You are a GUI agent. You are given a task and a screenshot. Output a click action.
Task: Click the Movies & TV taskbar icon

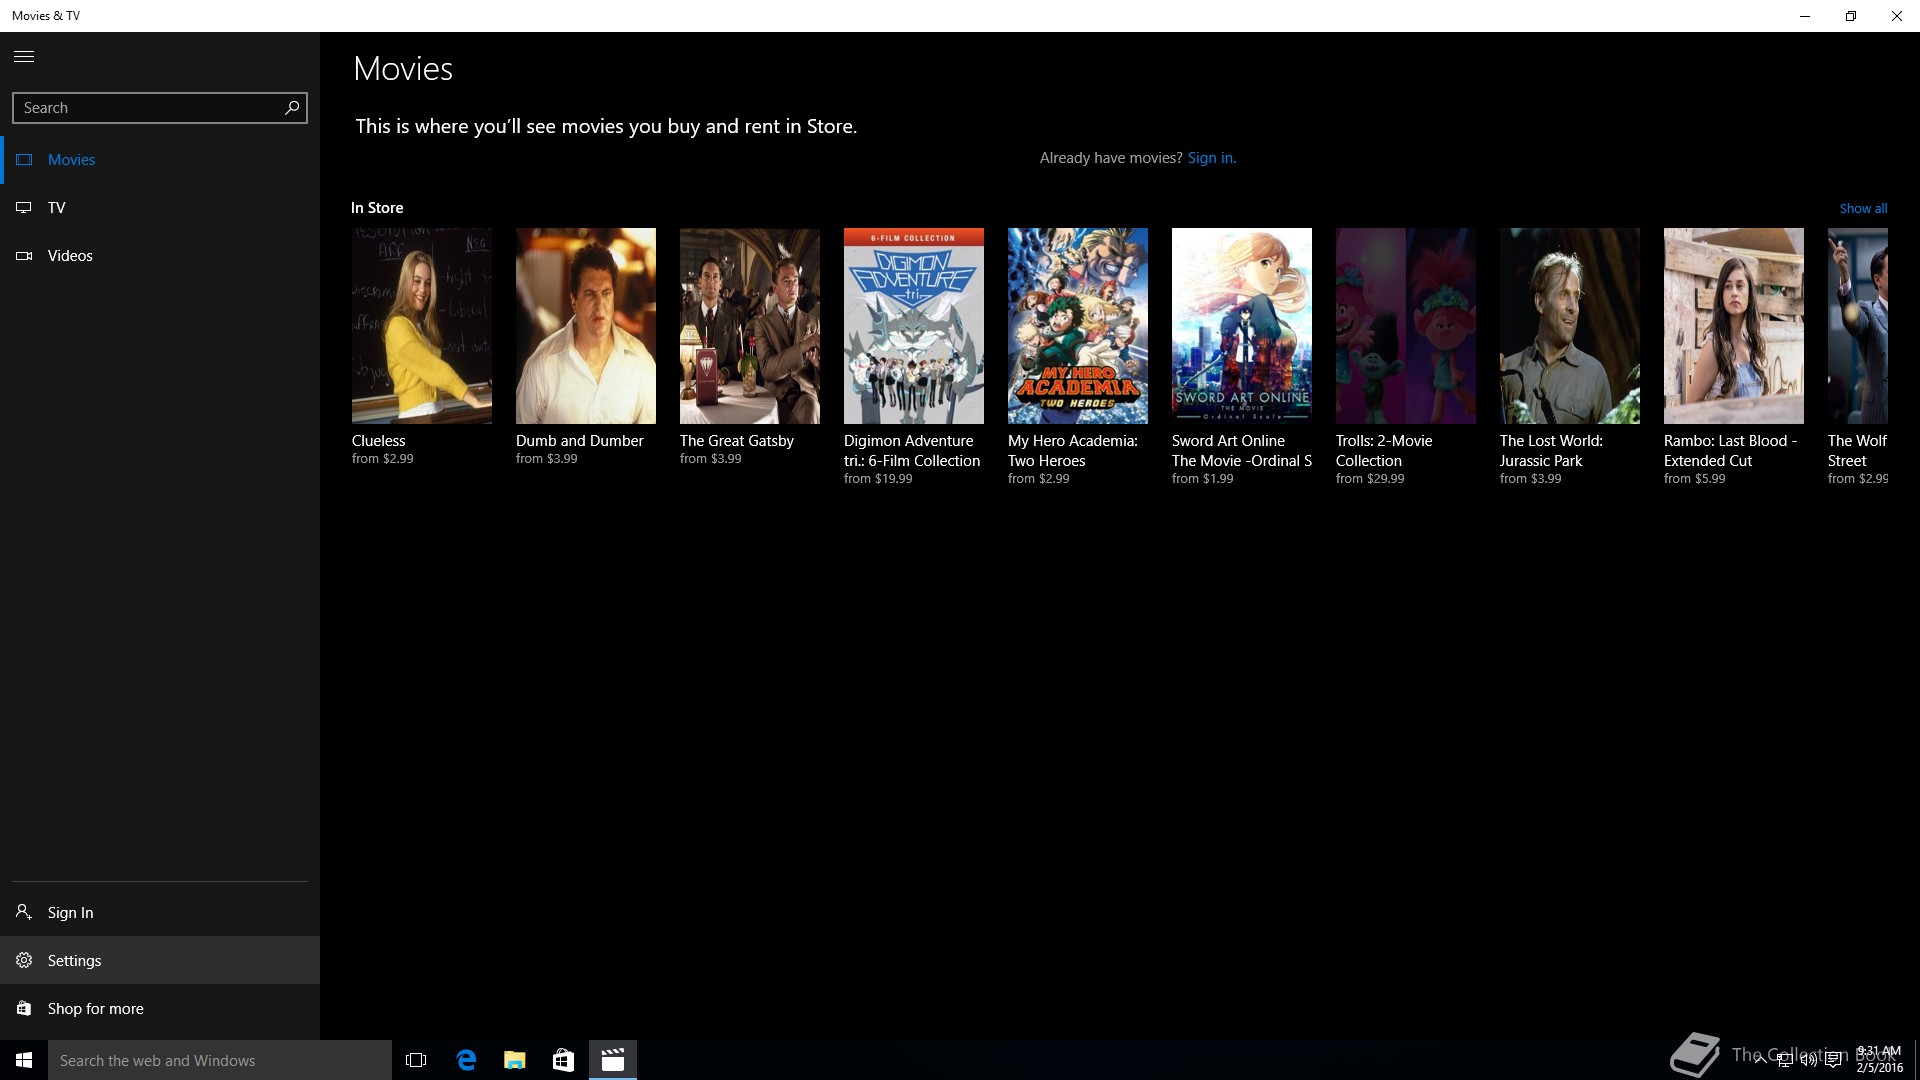(x=613, y=1060)
